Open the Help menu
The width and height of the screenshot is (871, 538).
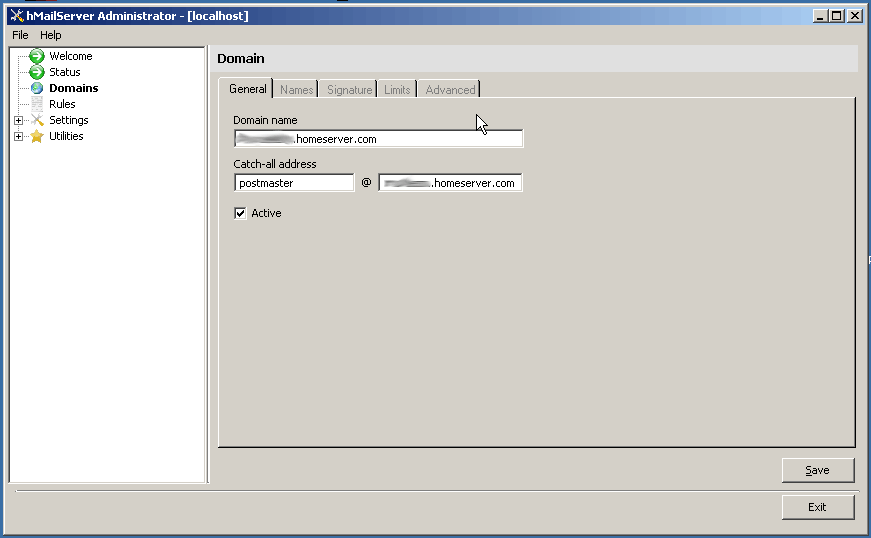[51, 35]
